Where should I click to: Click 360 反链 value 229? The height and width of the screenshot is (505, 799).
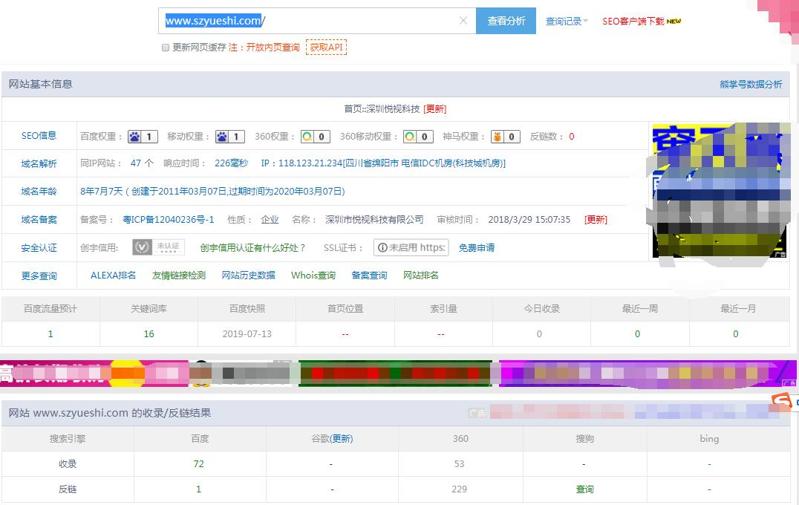[x=459, y=489]
